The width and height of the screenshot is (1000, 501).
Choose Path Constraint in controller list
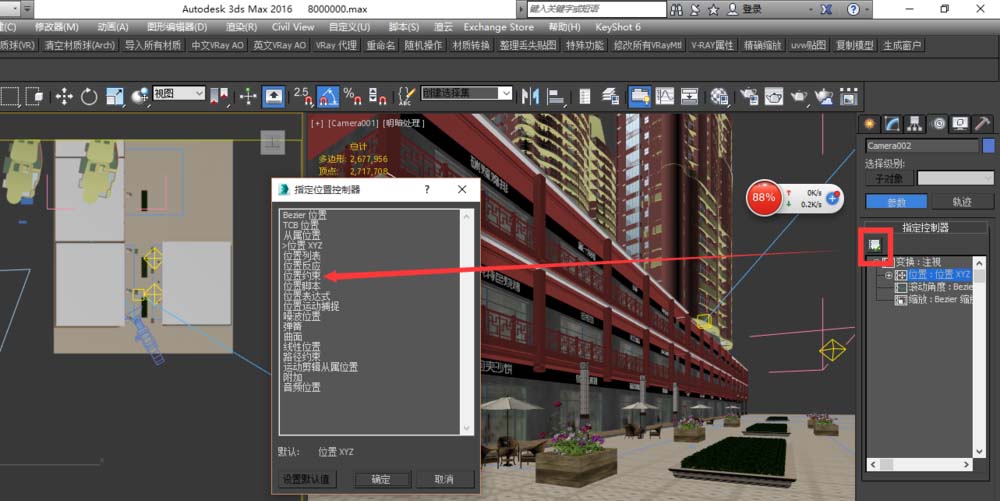(x=302, y=357)
